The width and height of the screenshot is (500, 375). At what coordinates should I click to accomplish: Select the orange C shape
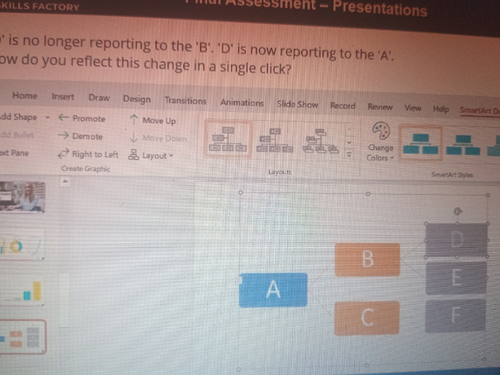[x=367, y=317]
